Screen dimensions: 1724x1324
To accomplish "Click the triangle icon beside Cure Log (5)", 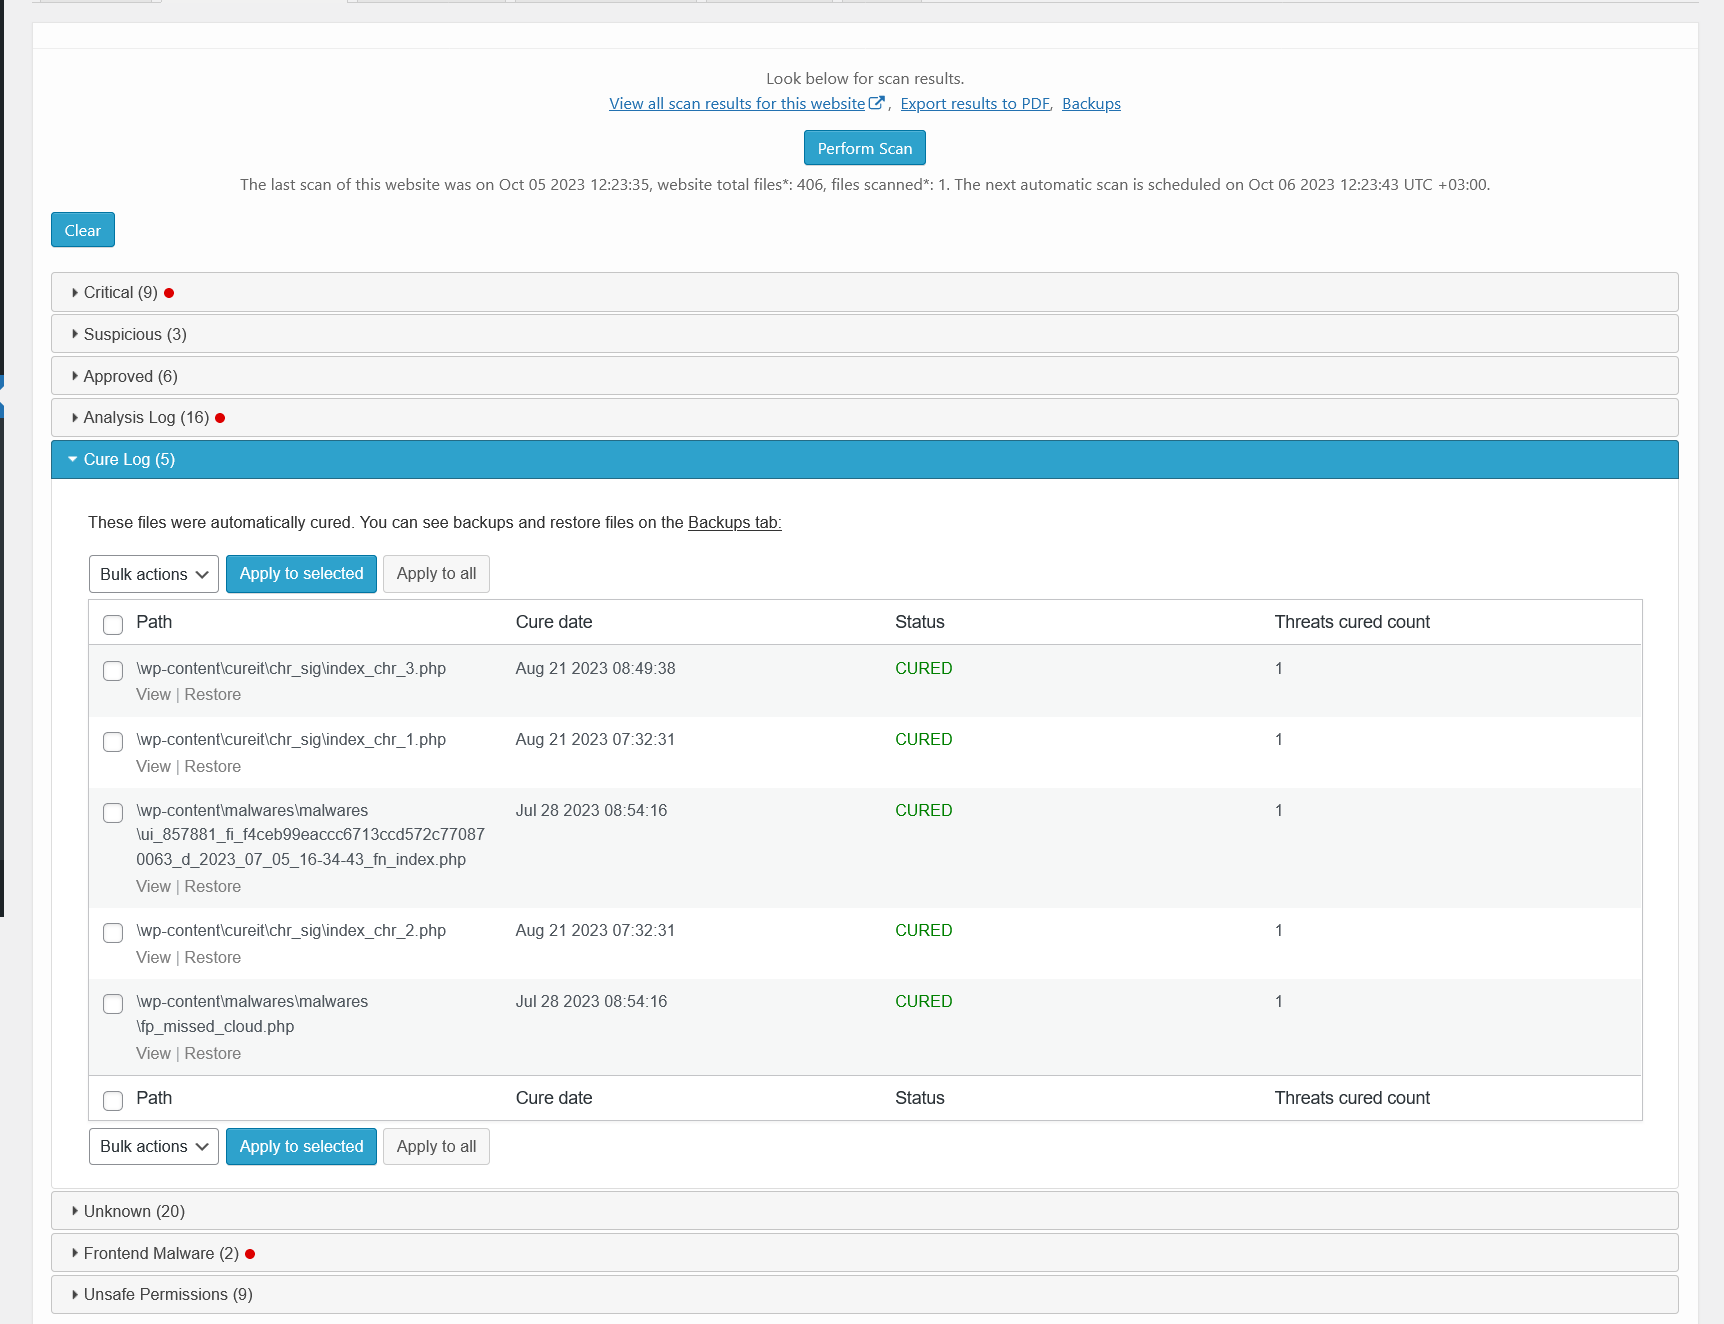I will (72, 459).
